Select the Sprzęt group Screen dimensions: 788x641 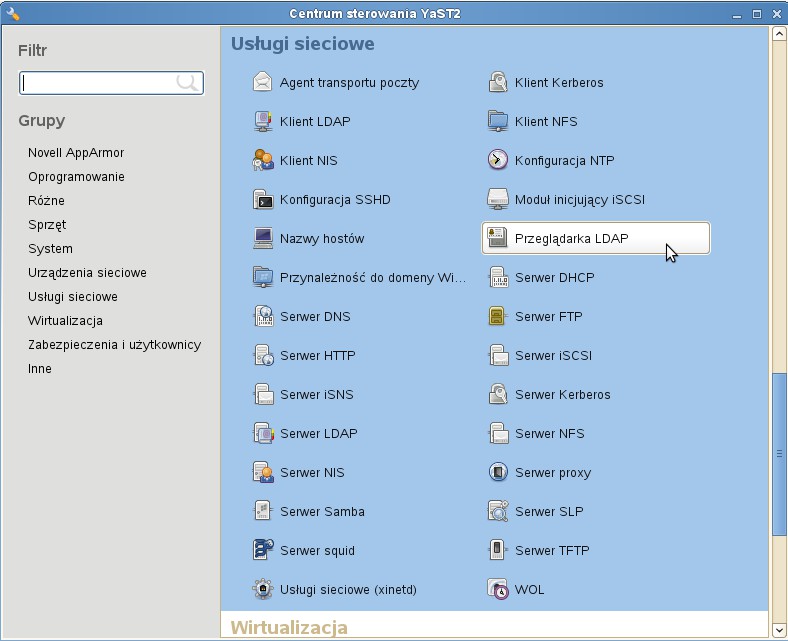point(47,225)
